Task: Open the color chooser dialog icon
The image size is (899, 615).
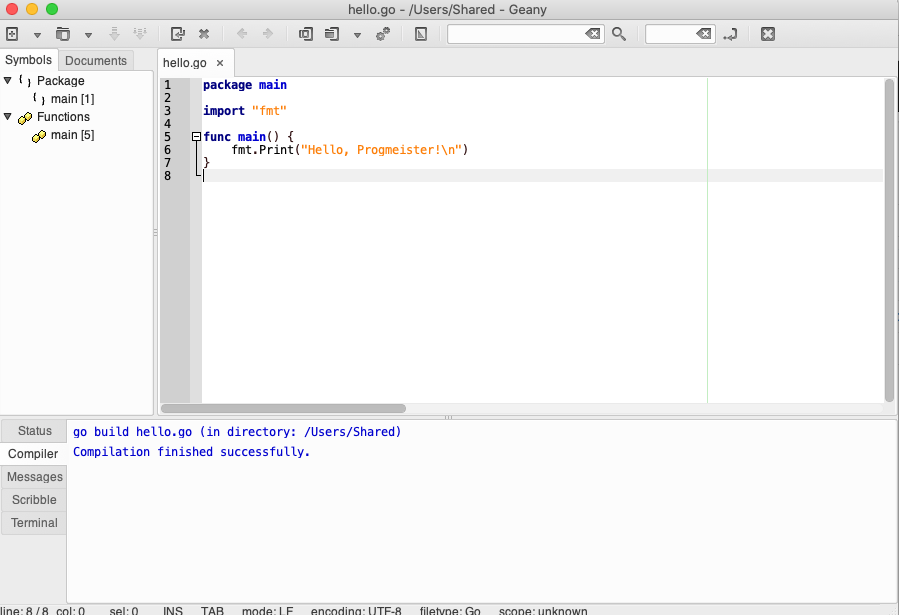Action: tap(421, 34)
